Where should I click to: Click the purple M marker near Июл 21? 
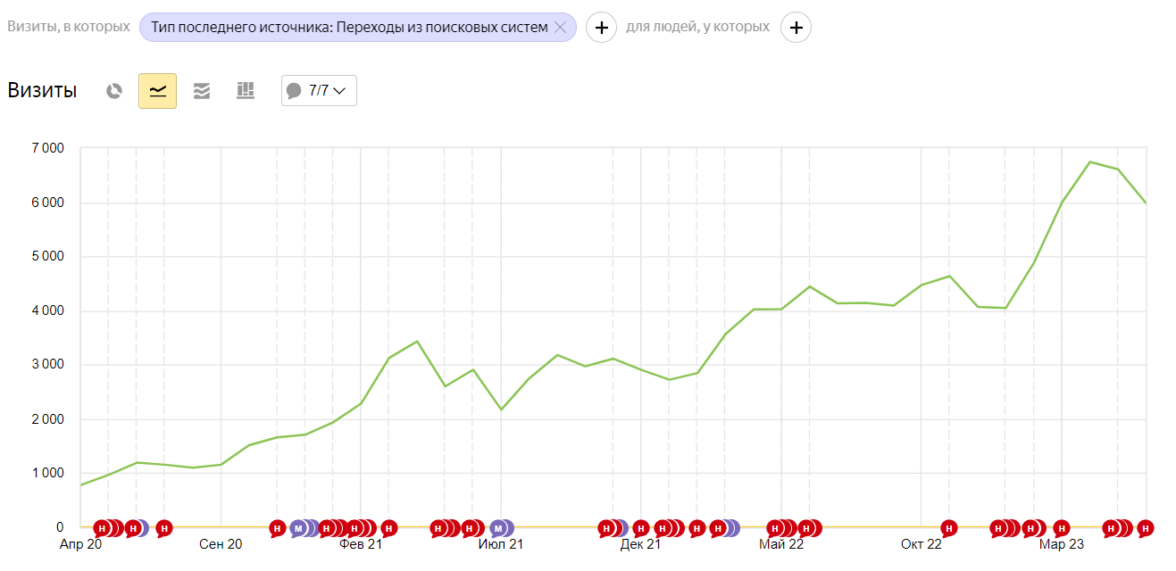click(498, 528)
